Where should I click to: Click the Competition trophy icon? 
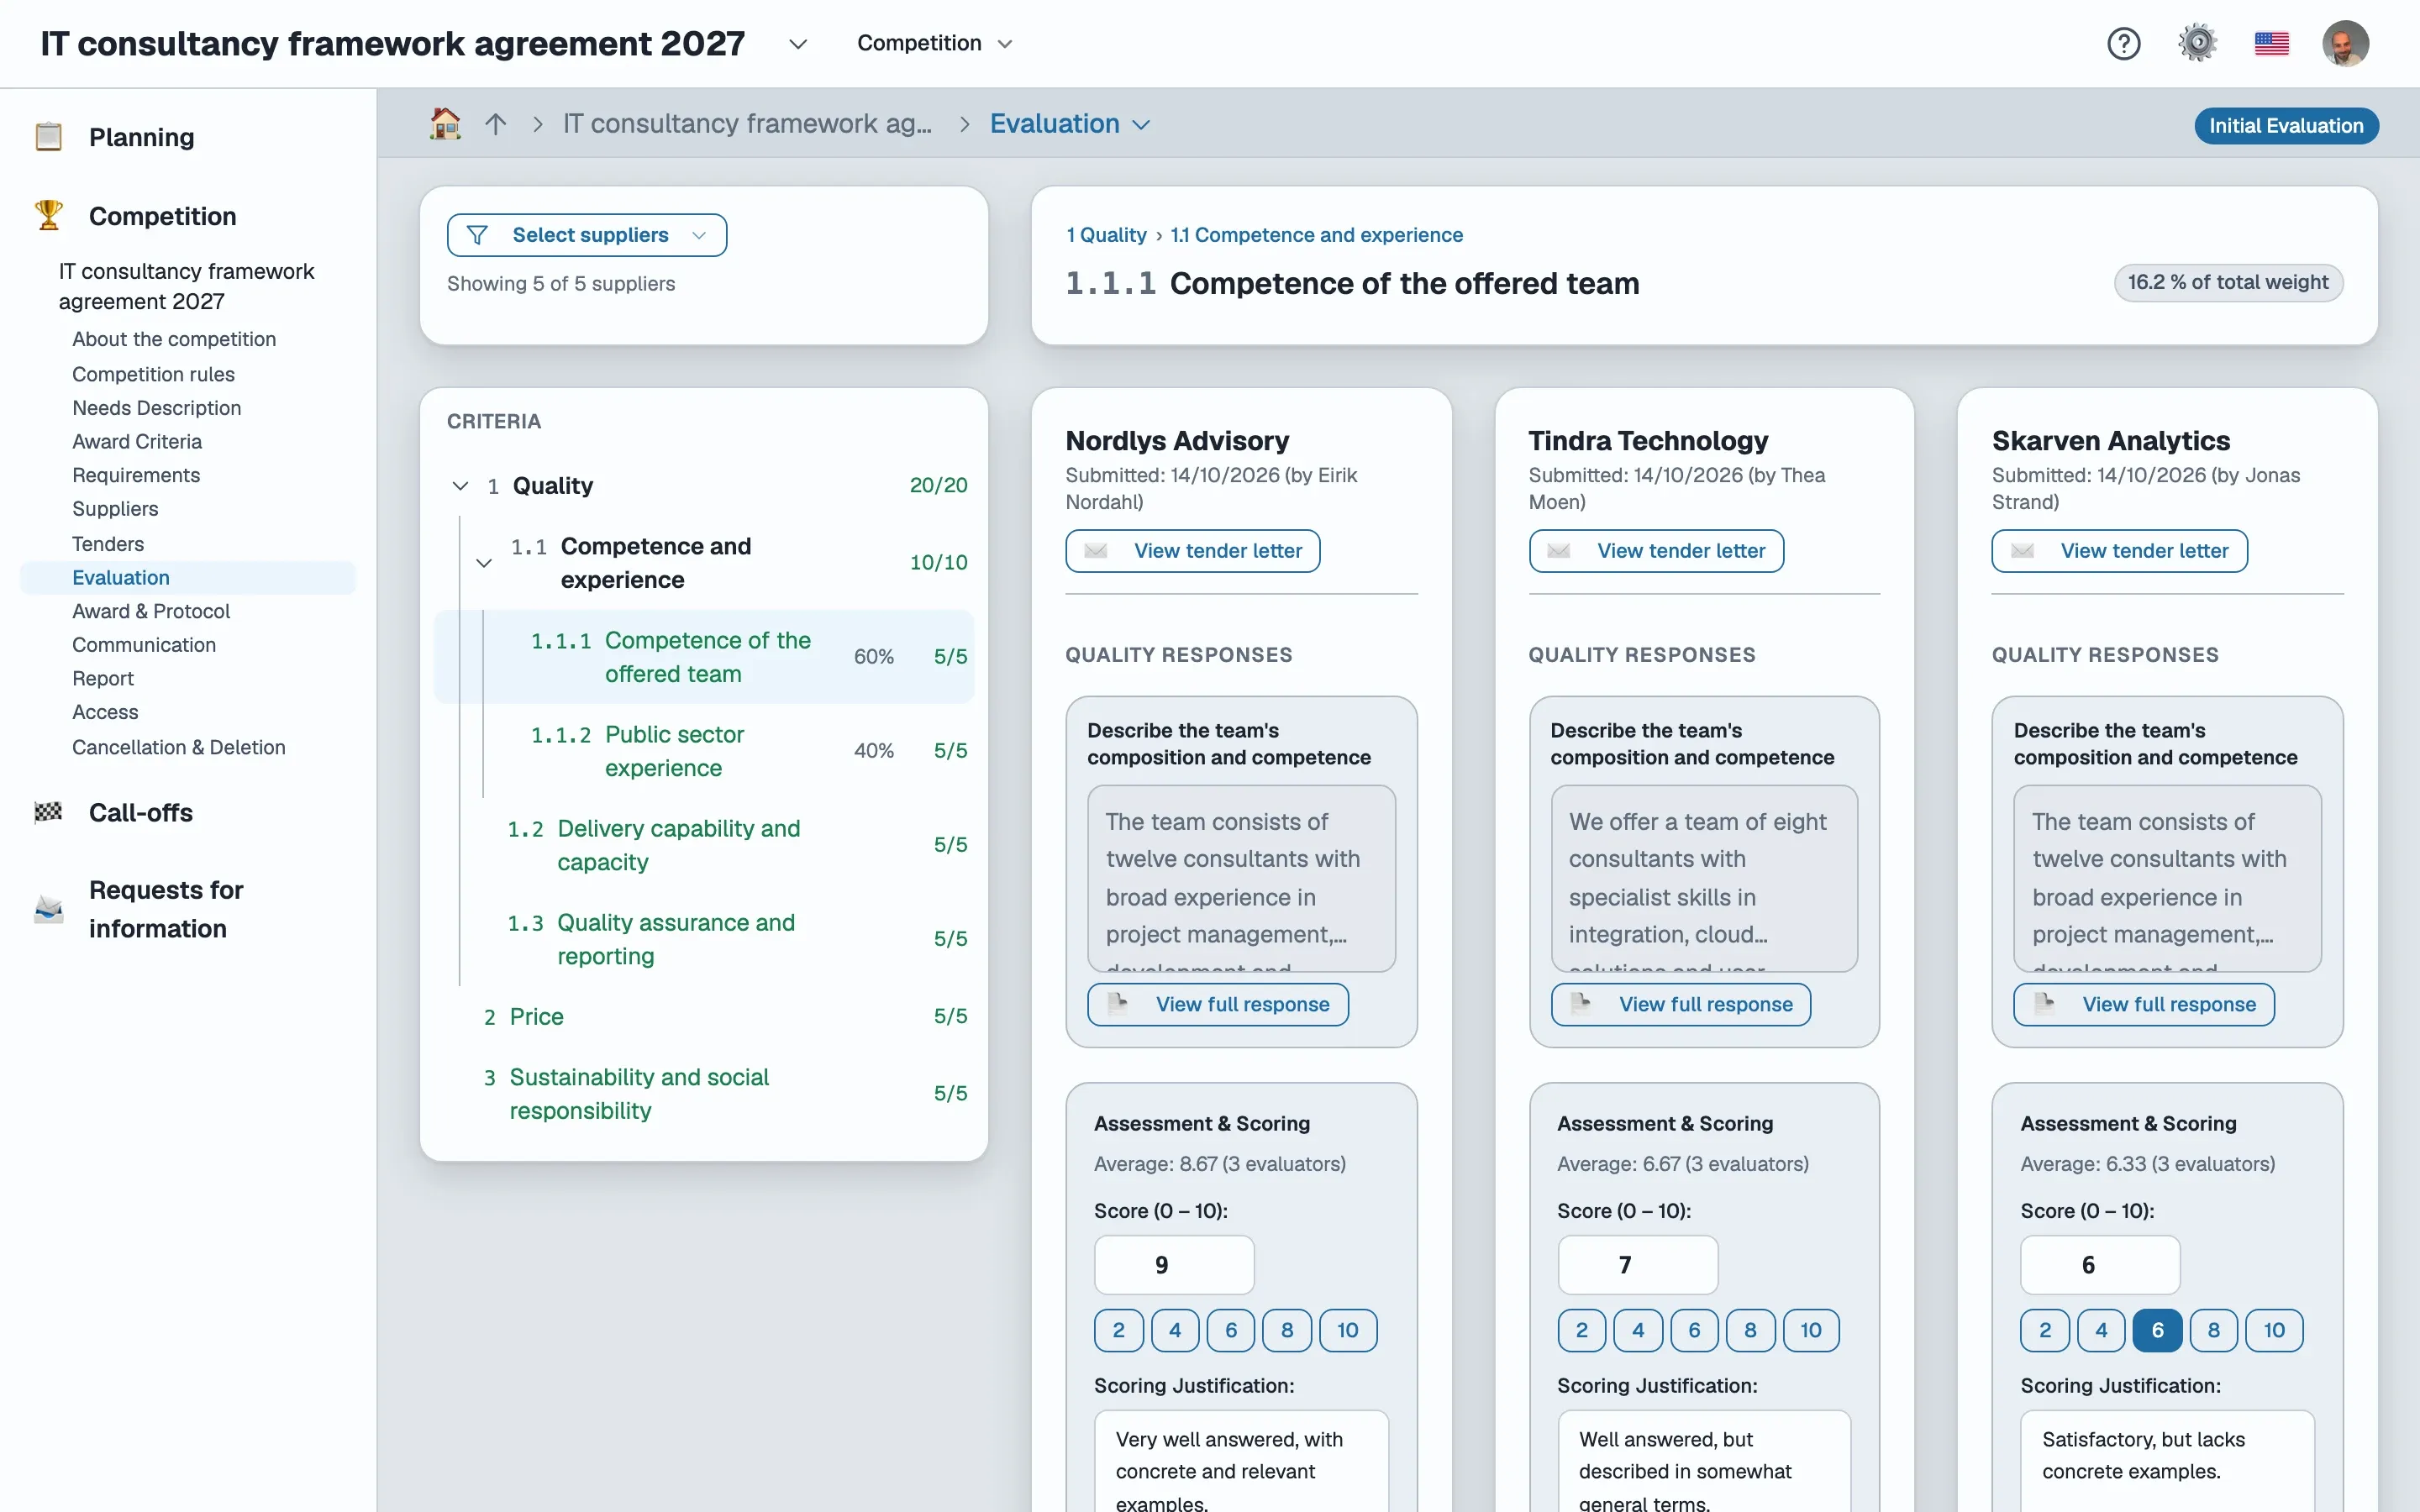click(x=48, y=215)
